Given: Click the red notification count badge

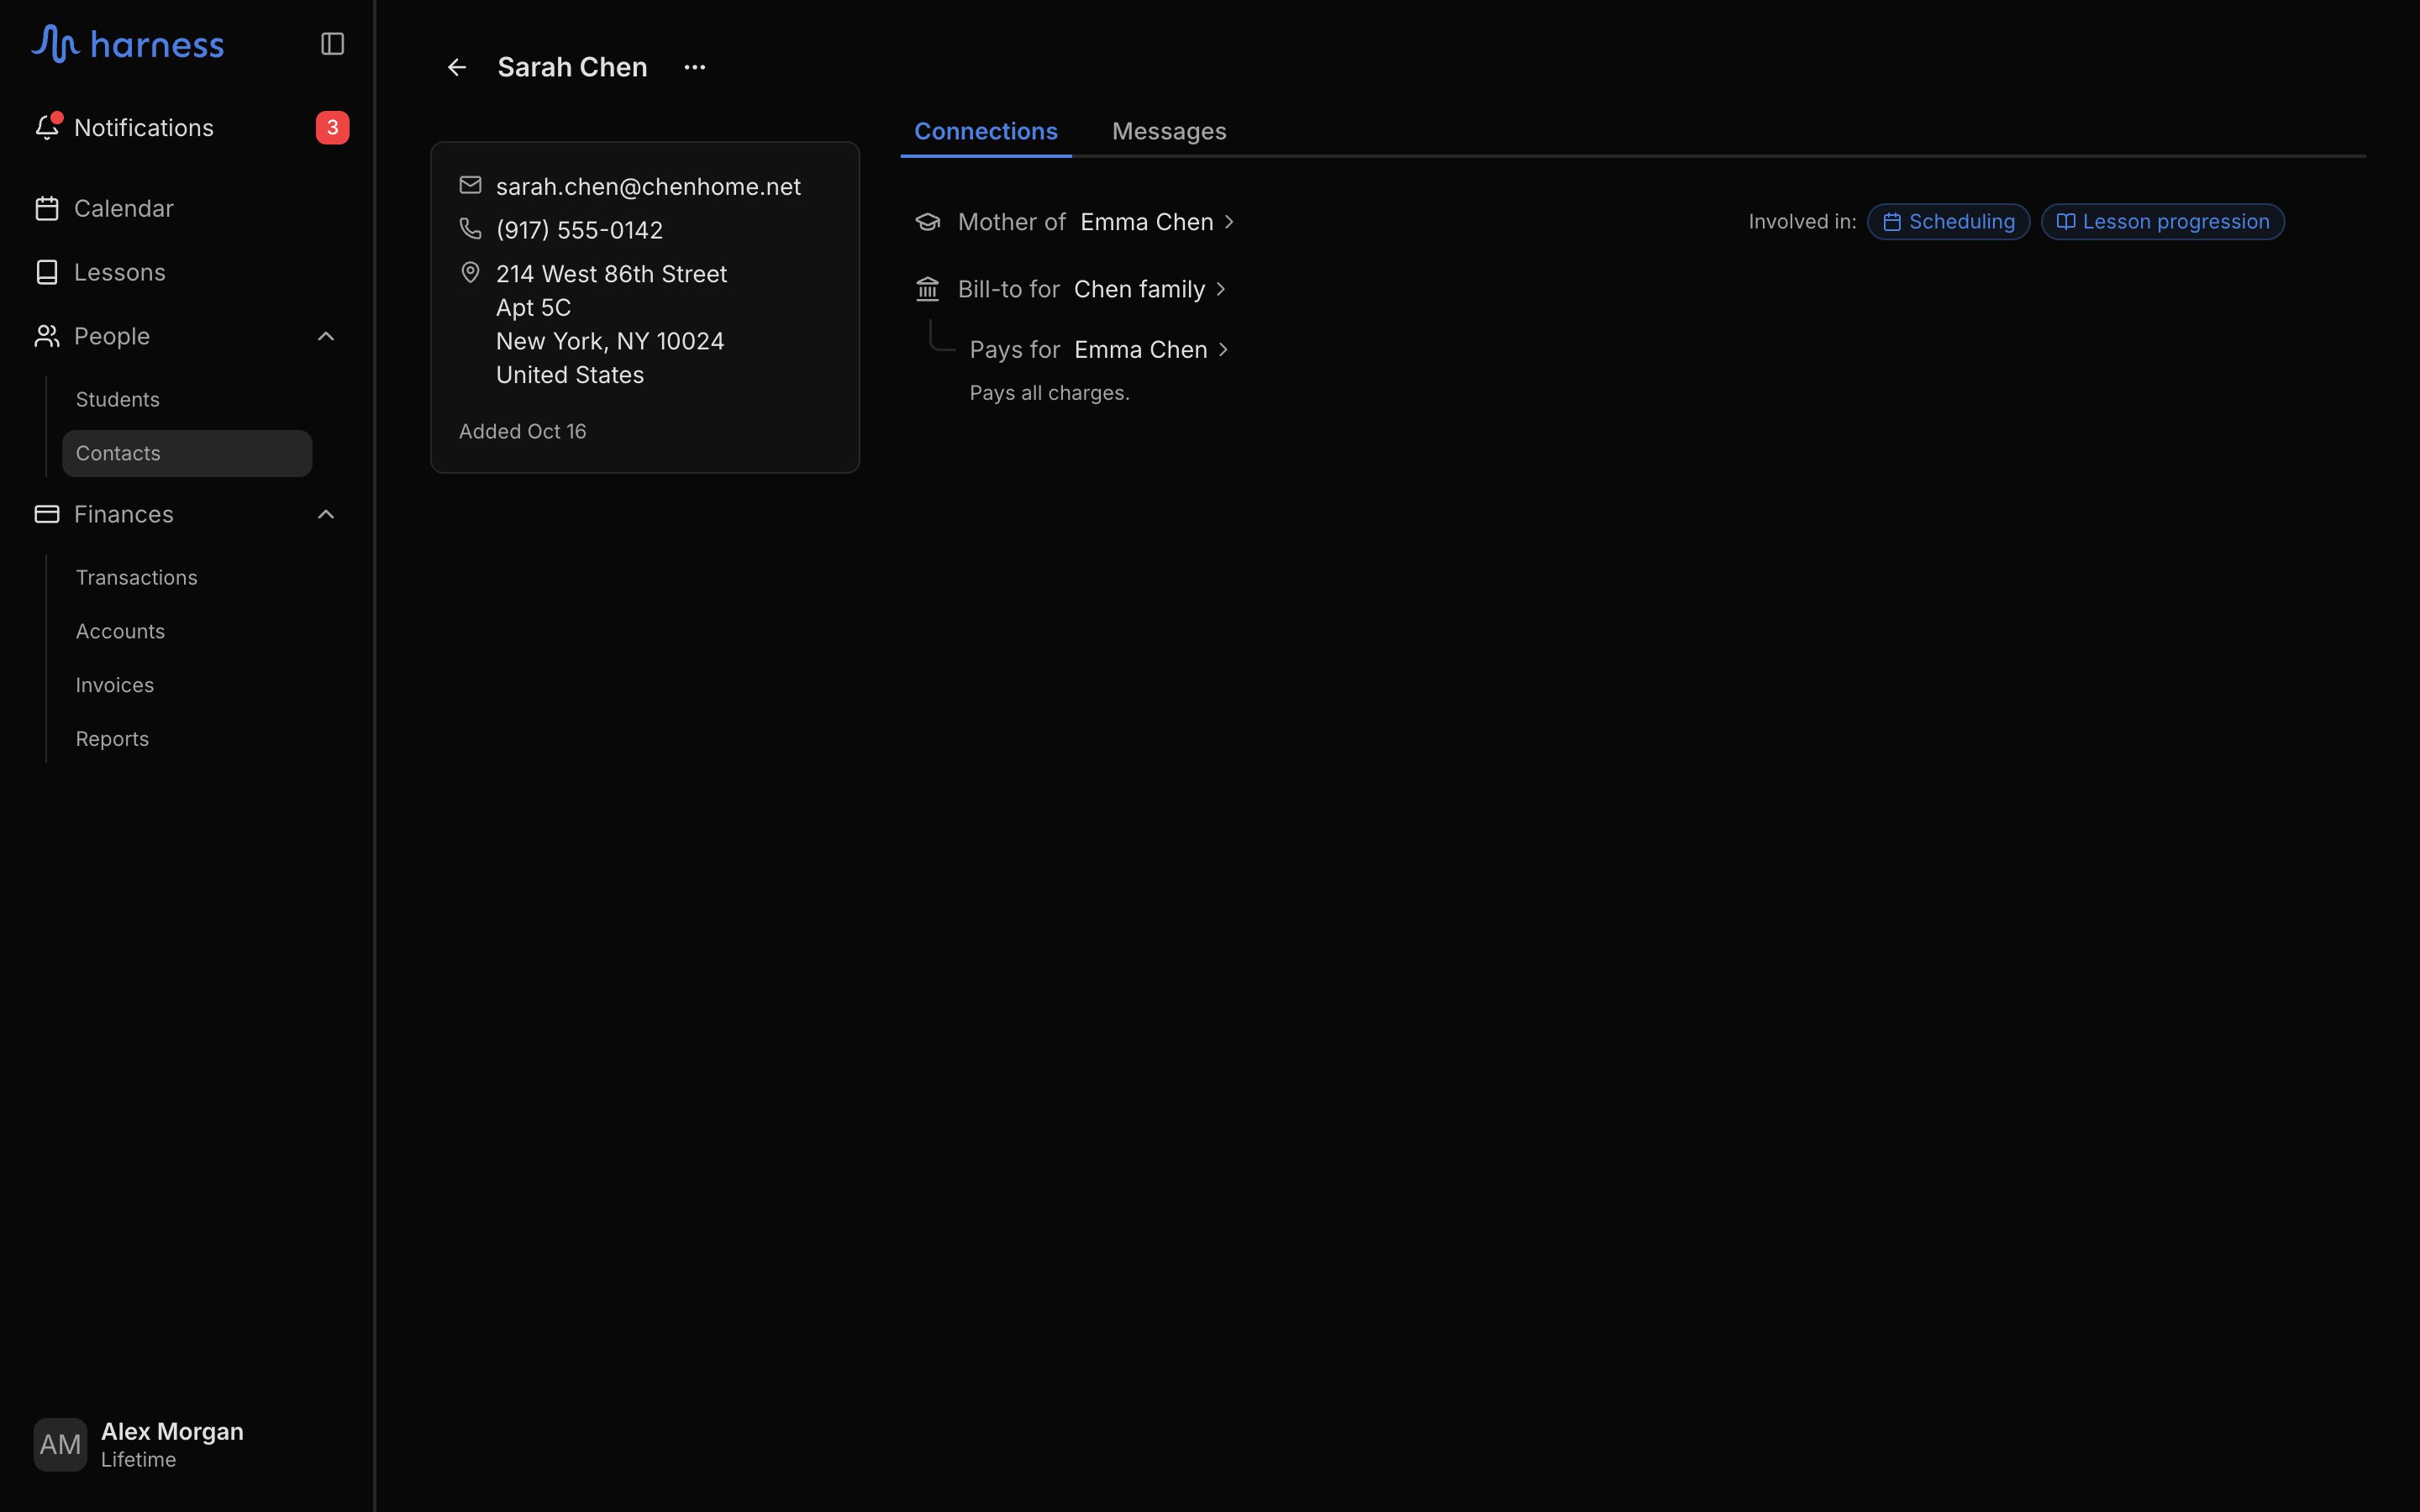Looking at the screenshot, I should 332,127.
